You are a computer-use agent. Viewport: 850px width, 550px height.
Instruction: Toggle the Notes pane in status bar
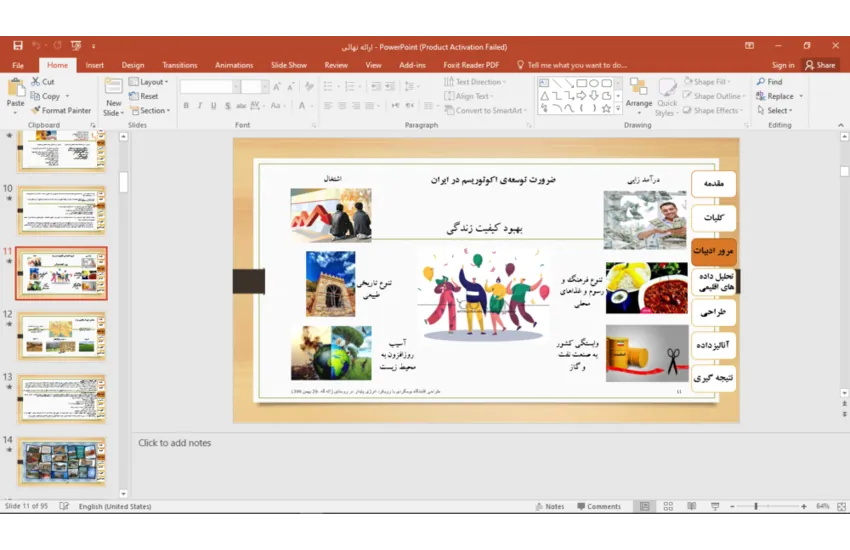coord(549,506)
